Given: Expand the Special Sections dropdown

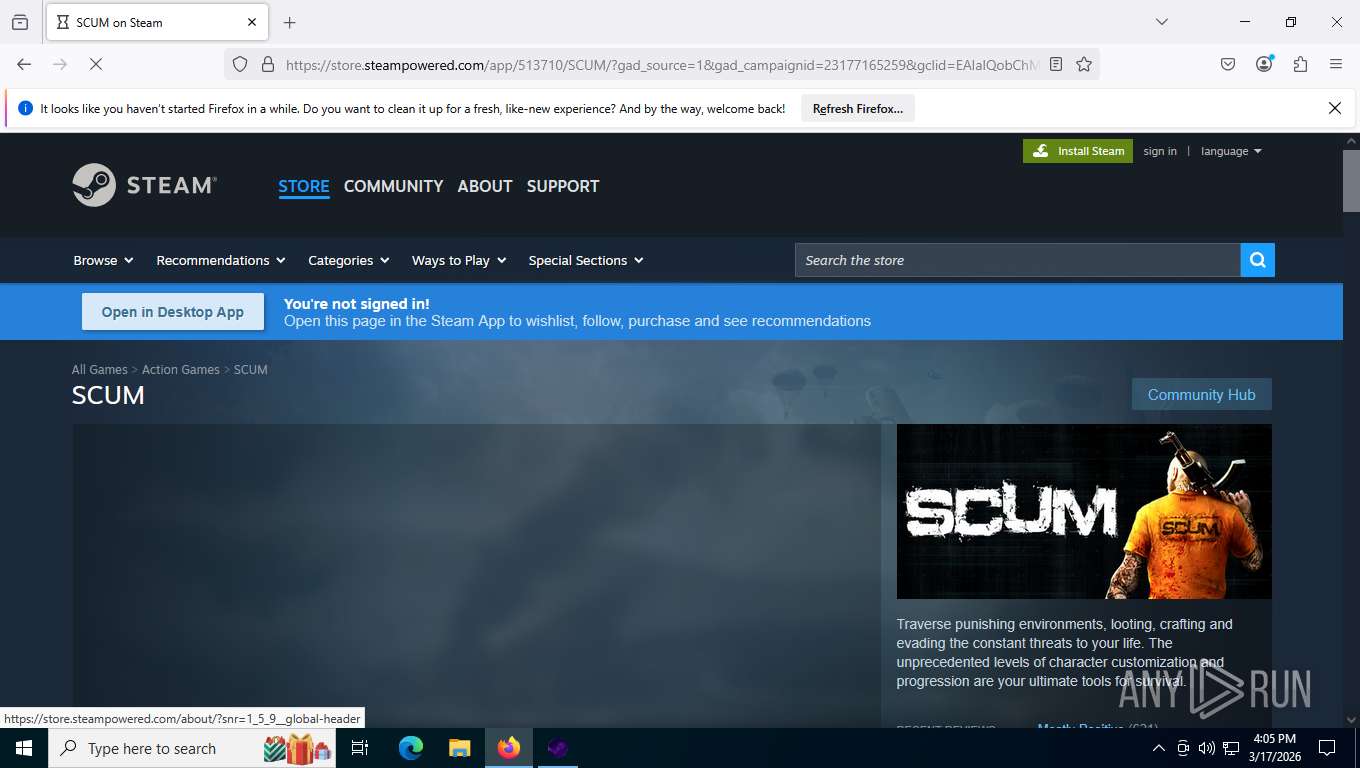Looking at the screenshot, I should (586, 260).
